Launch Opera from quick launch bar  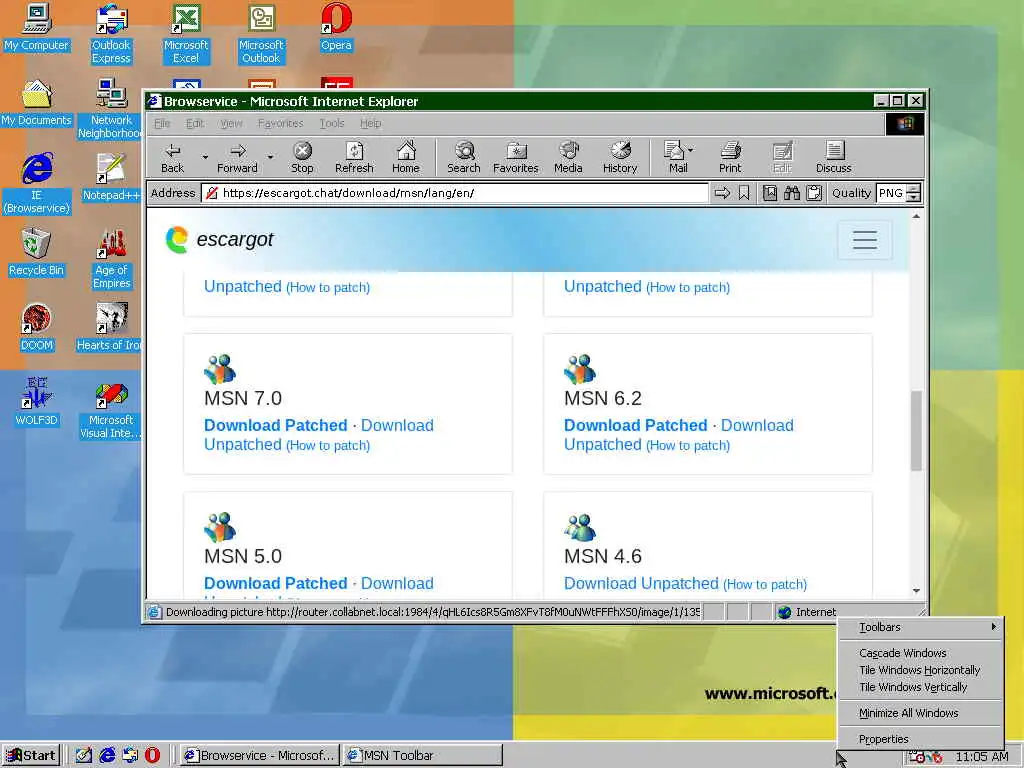[152, 755]
